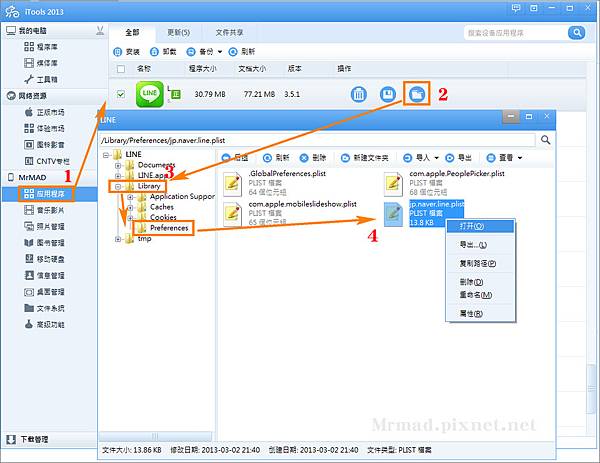The height and width of the screenshot is (463, 600).
Task: Select the com.apple.mobileslideshow.plist file
Action: [x=290, y=213]
